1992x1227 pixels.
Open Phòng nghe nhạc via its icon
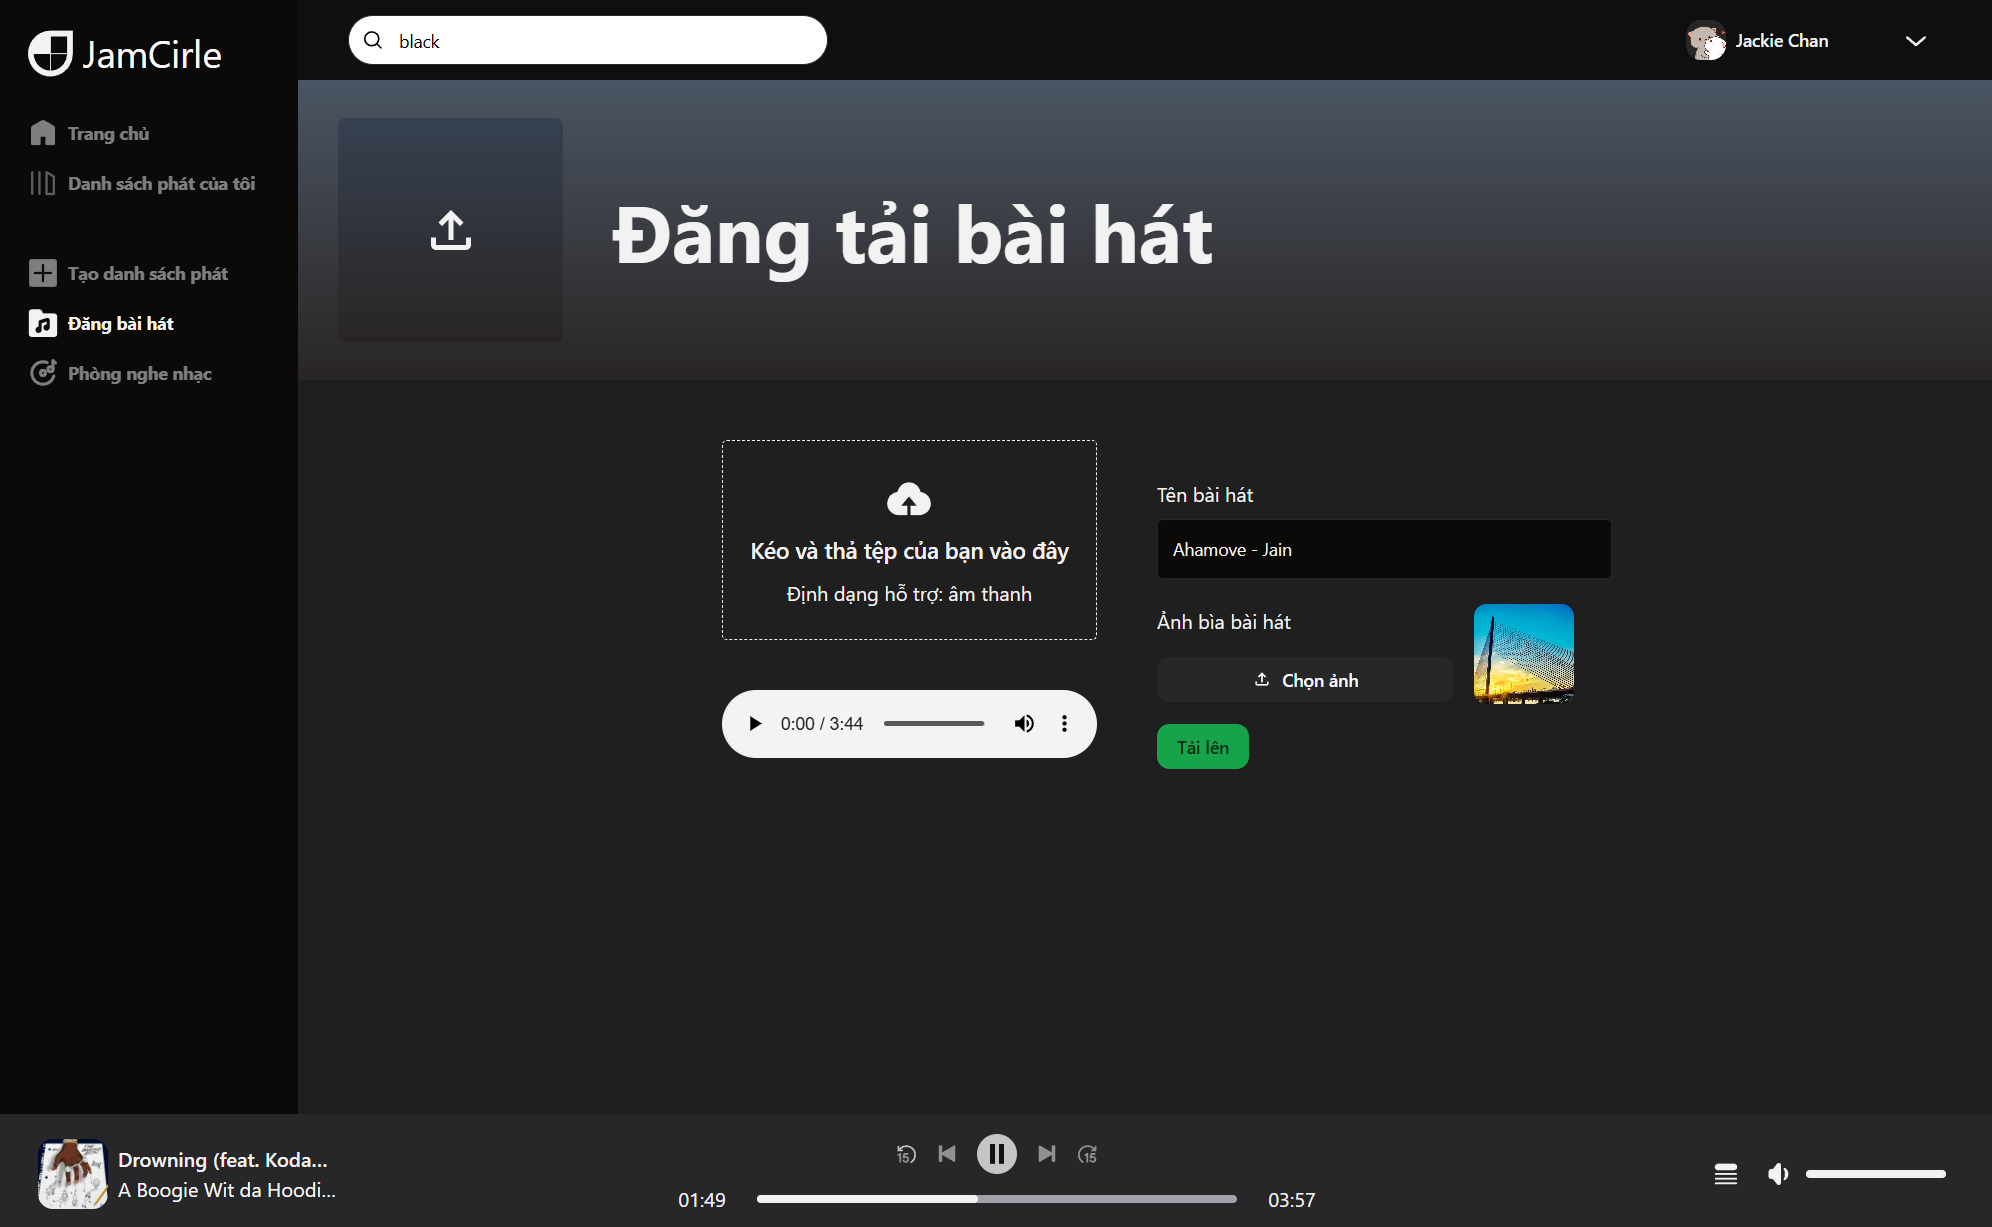pyautogui.click(x=42, y=372)
